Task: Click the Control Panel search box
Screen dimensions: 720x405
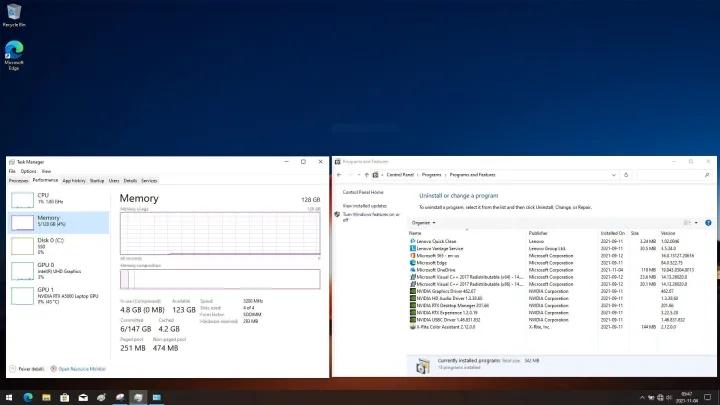Action: tap(674, 175)
